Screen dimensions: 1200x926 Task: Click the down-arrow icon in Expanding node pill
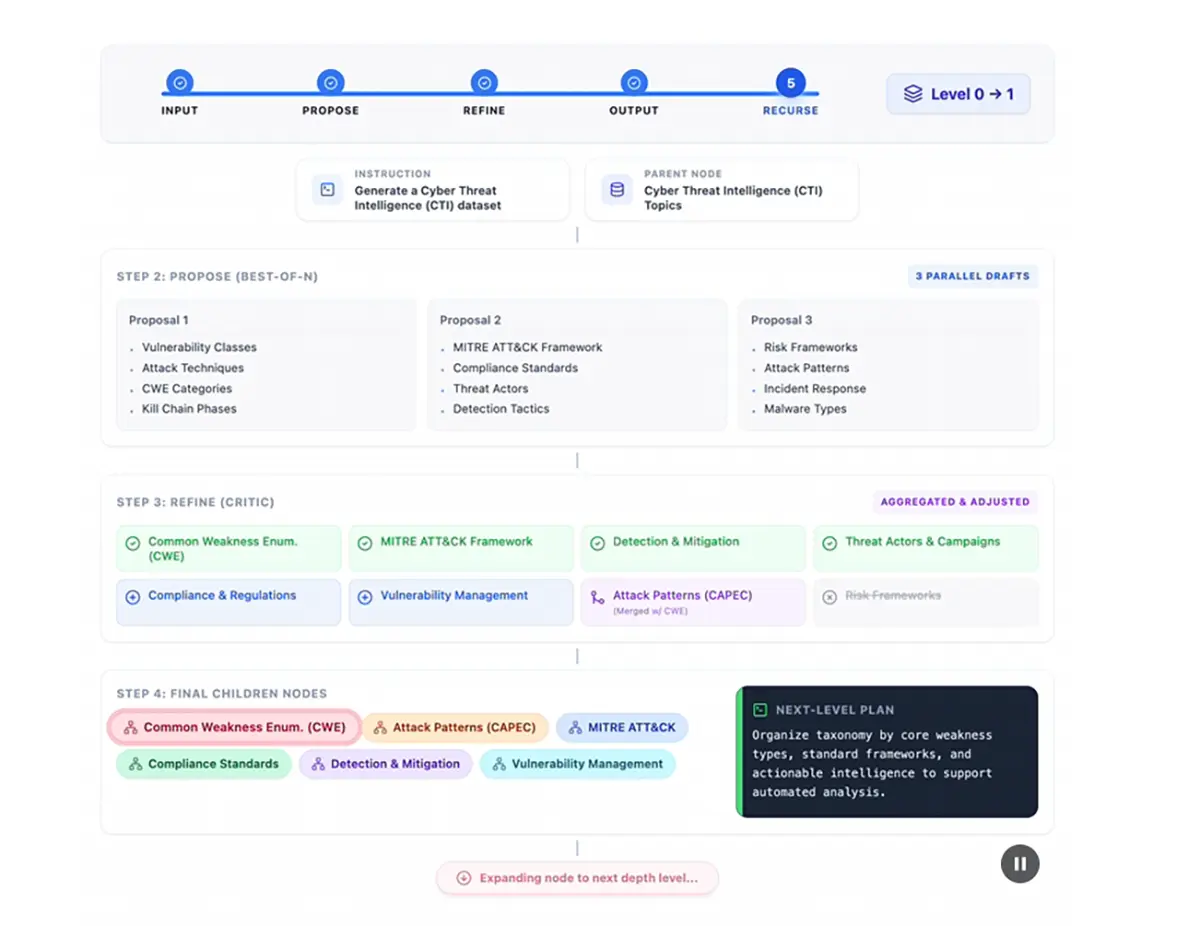tap(463, 878)
